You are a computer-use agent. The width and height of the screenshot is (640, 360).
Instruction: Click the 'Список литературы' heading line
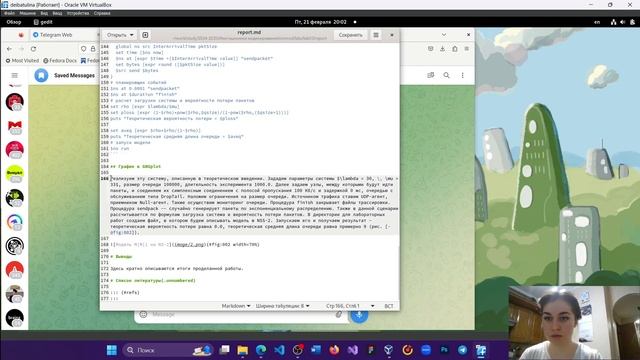click(x=153, y=280)
